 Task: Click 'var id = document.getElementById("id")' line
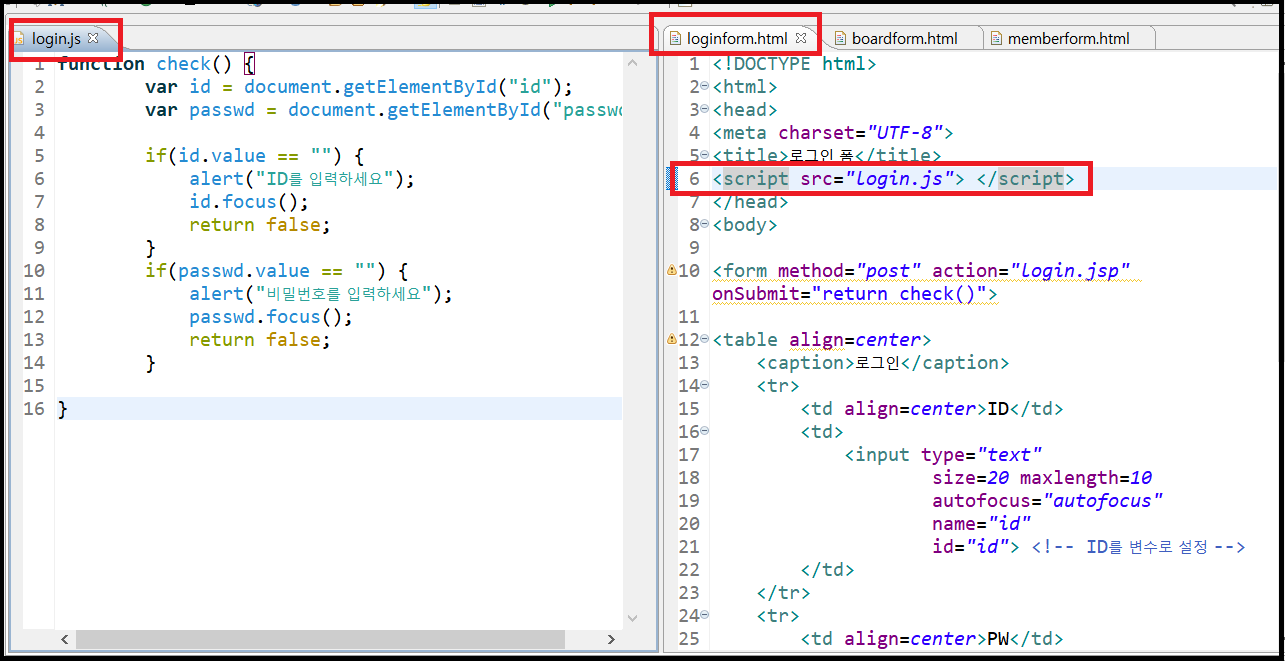(x=359, y=87)
